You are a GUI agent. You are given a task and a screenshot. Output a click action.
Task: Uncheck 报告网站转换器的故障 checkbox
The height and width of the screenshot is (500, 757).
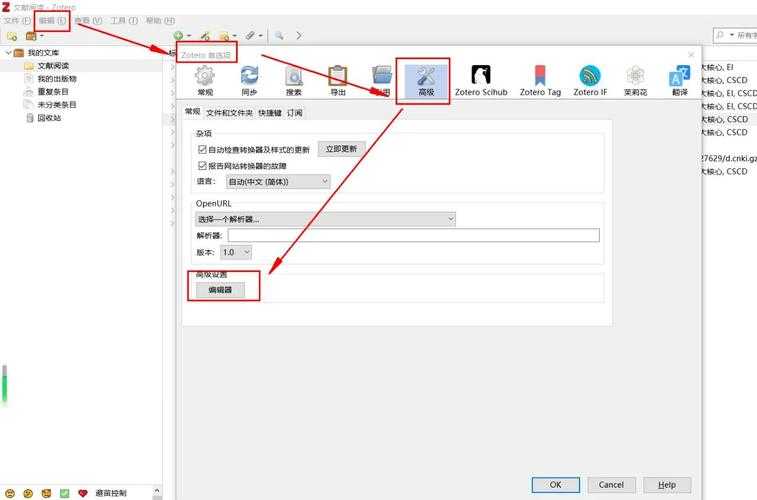(203, 165)
